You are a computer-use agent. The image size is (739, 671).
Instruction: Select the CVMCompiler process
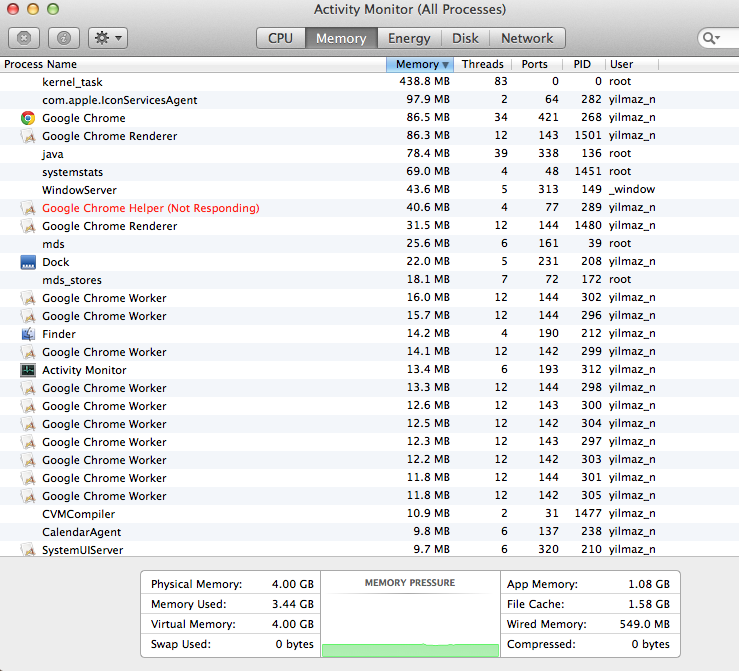[370, 514]
